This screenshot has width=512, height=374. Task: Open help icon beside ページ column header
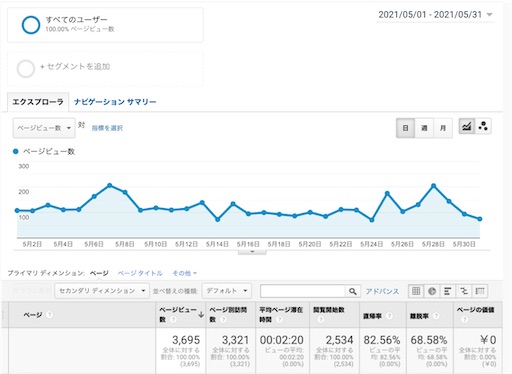(49, 314)
